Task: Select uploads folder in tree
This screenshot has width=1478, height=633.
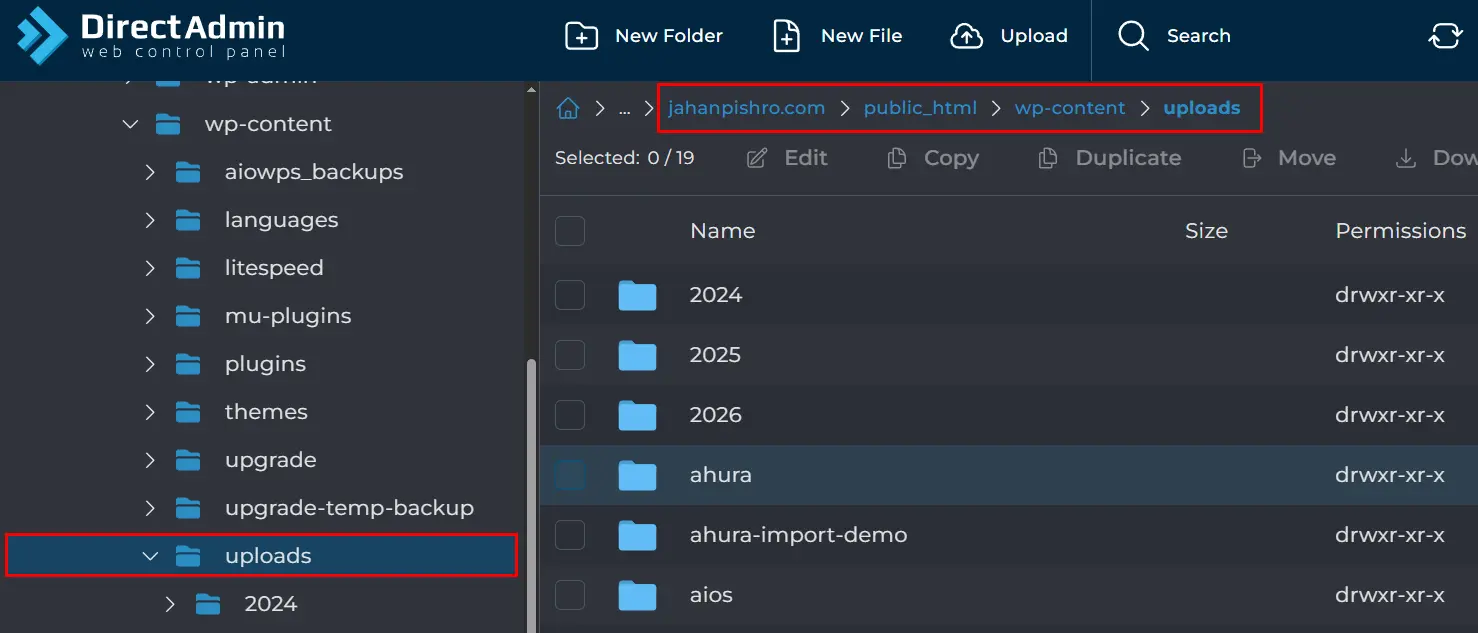Action: pos(262,556)
